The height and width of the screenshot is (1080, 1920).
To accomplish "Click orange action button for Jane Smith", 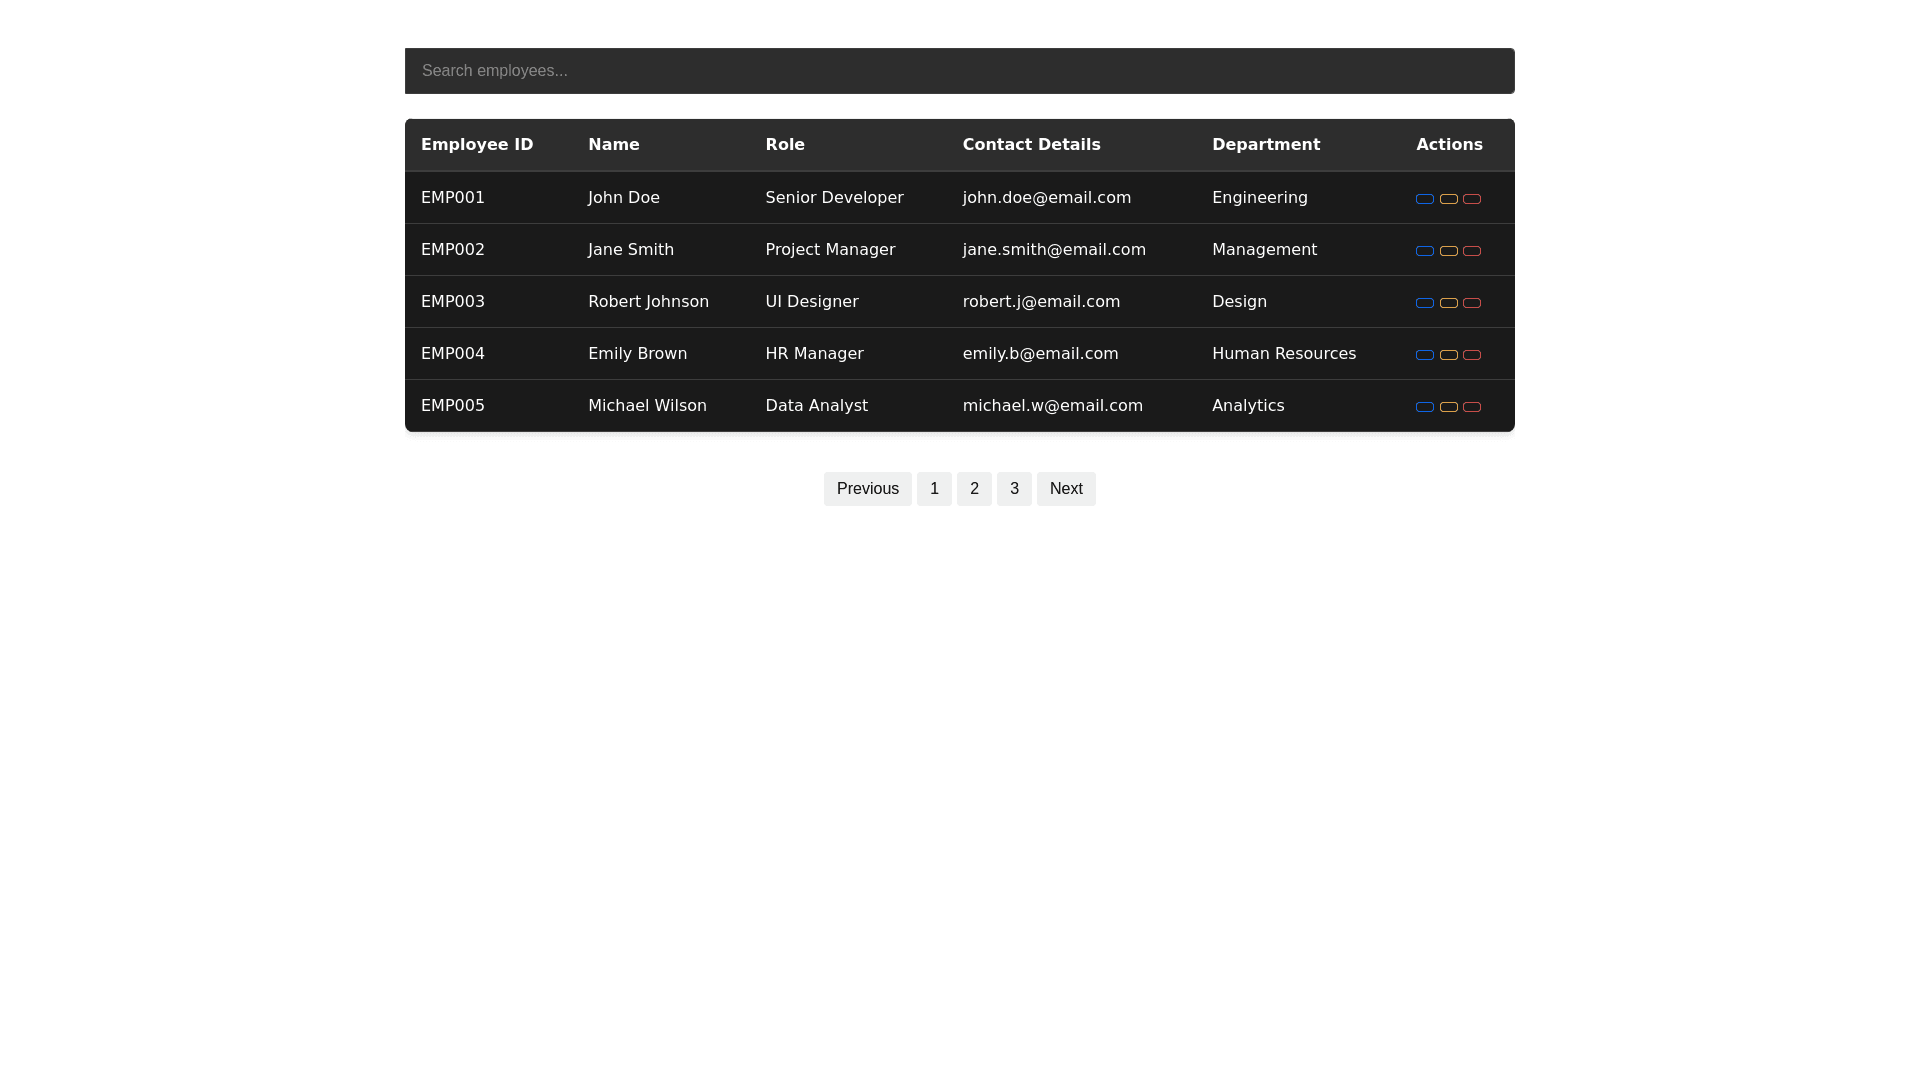I will click(x=1448, y=251).
